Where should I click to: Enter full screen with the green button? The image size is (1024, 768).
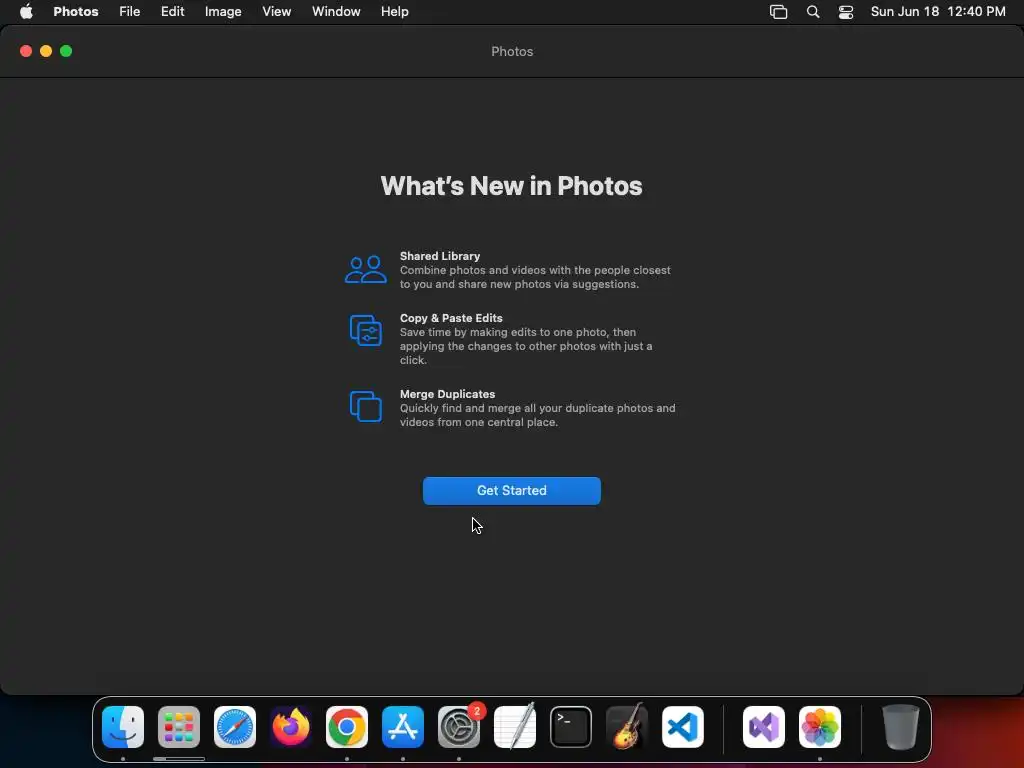click(x=66, y=51)
